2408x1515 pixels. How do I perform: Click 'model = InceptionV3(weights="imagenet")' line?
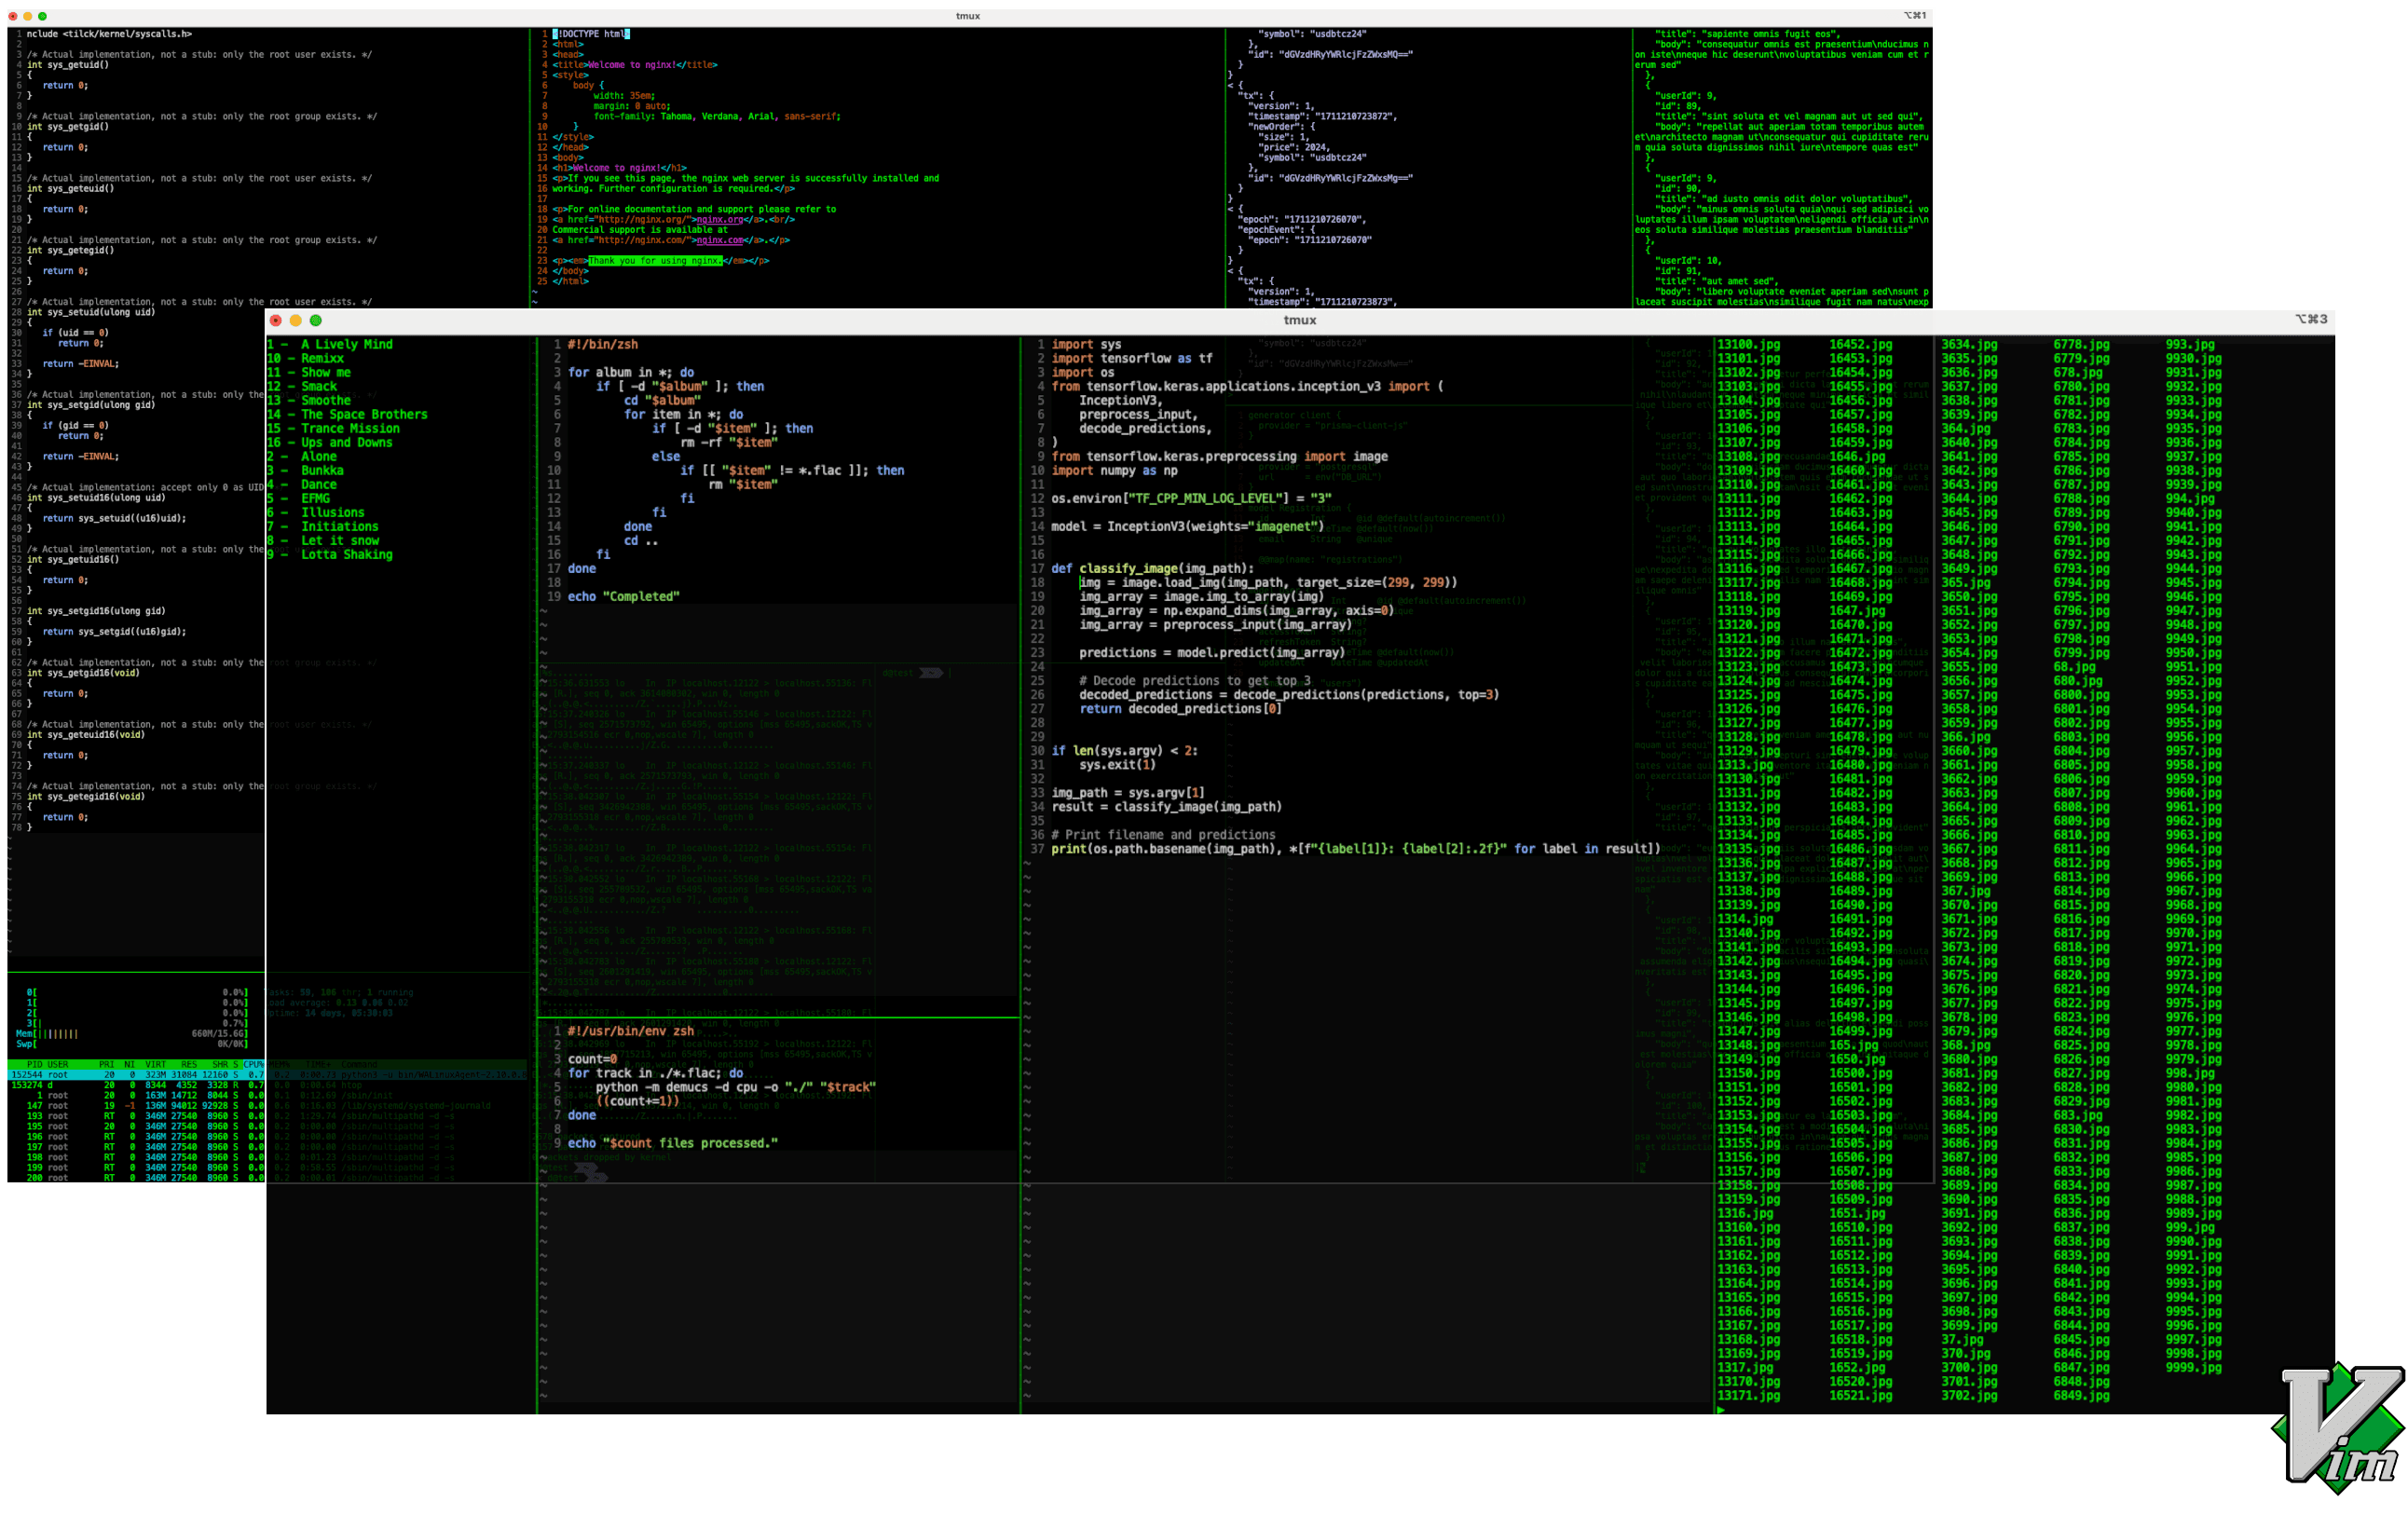tap(1187, 526)
